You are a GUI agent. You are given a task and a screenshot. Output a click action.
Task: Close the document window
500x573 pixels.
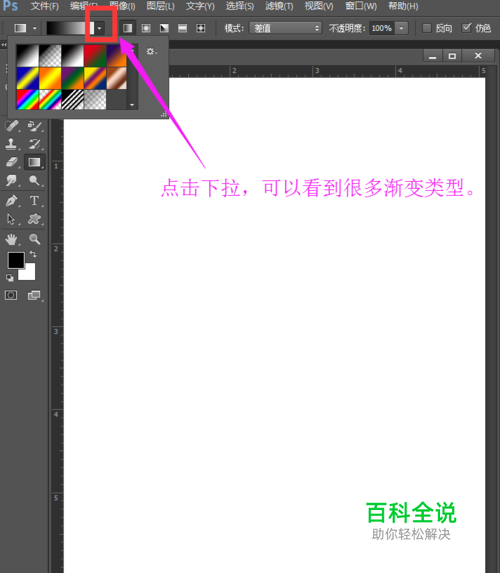pos(478,56)
